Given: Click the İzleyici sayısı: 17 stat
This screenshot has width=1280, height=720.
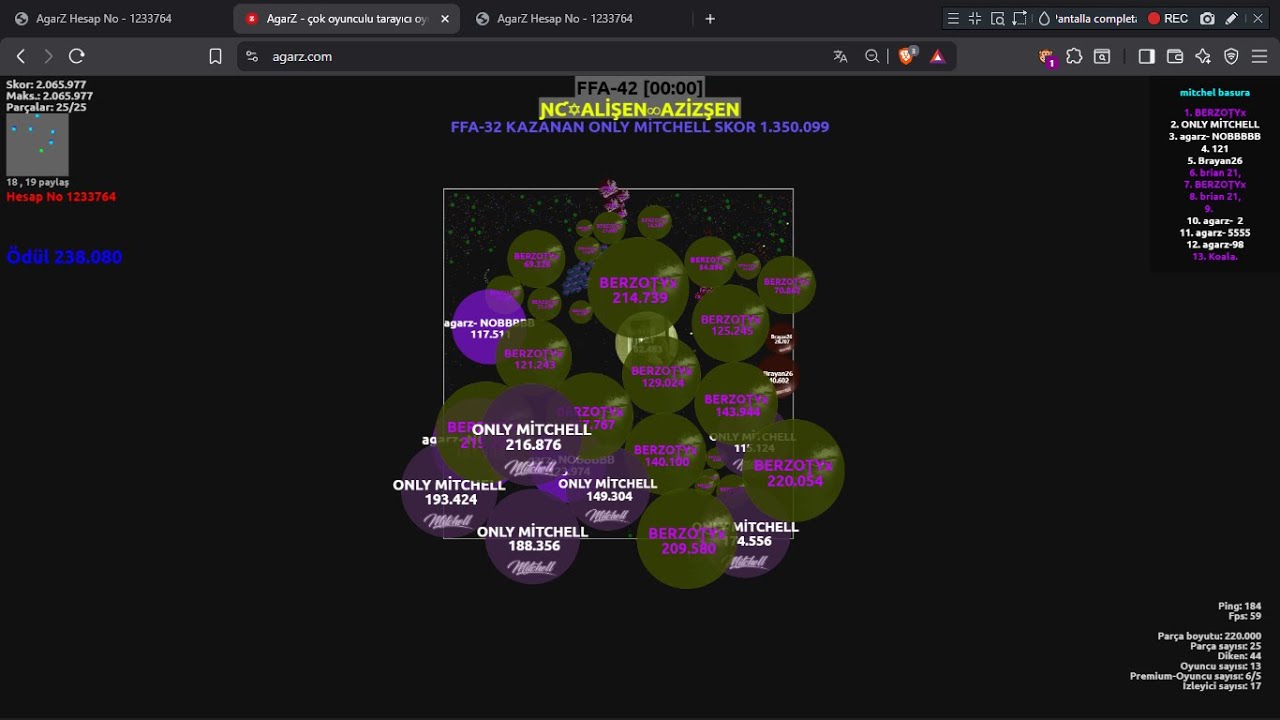Looking at the screenshot, I should [x=1221, y=686].
